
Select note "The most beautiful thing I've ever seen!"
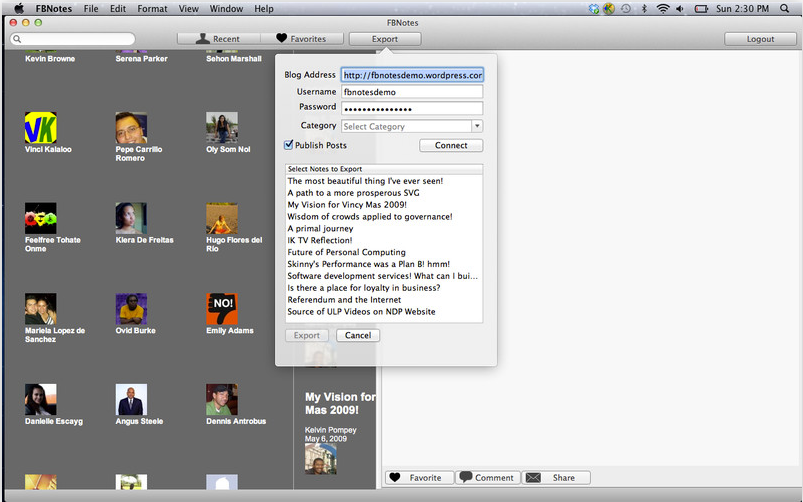point(384,181)
